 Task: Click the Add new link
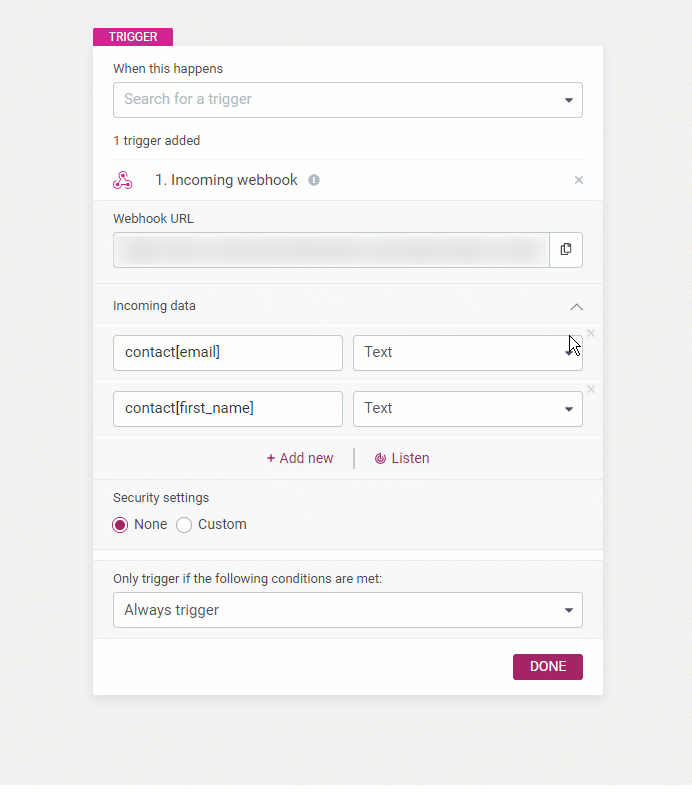click(x=300, y=459)
